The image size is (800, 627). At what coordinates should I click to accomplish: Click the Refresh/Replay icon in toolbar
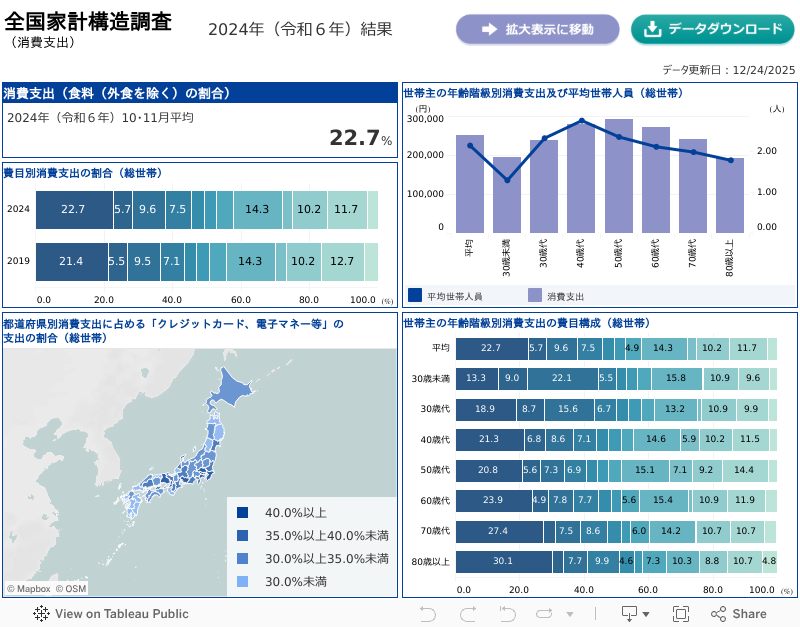pyautogui.click(x=545, y=613)
